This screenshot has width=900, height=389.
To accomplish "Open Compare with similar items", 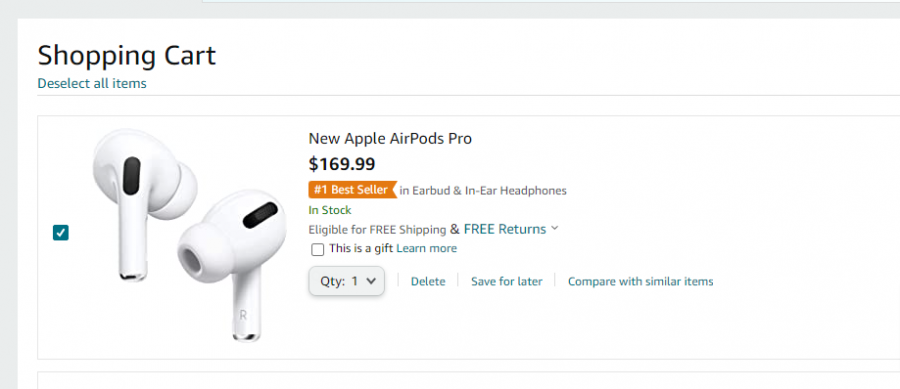I will [x=641, y=282].
